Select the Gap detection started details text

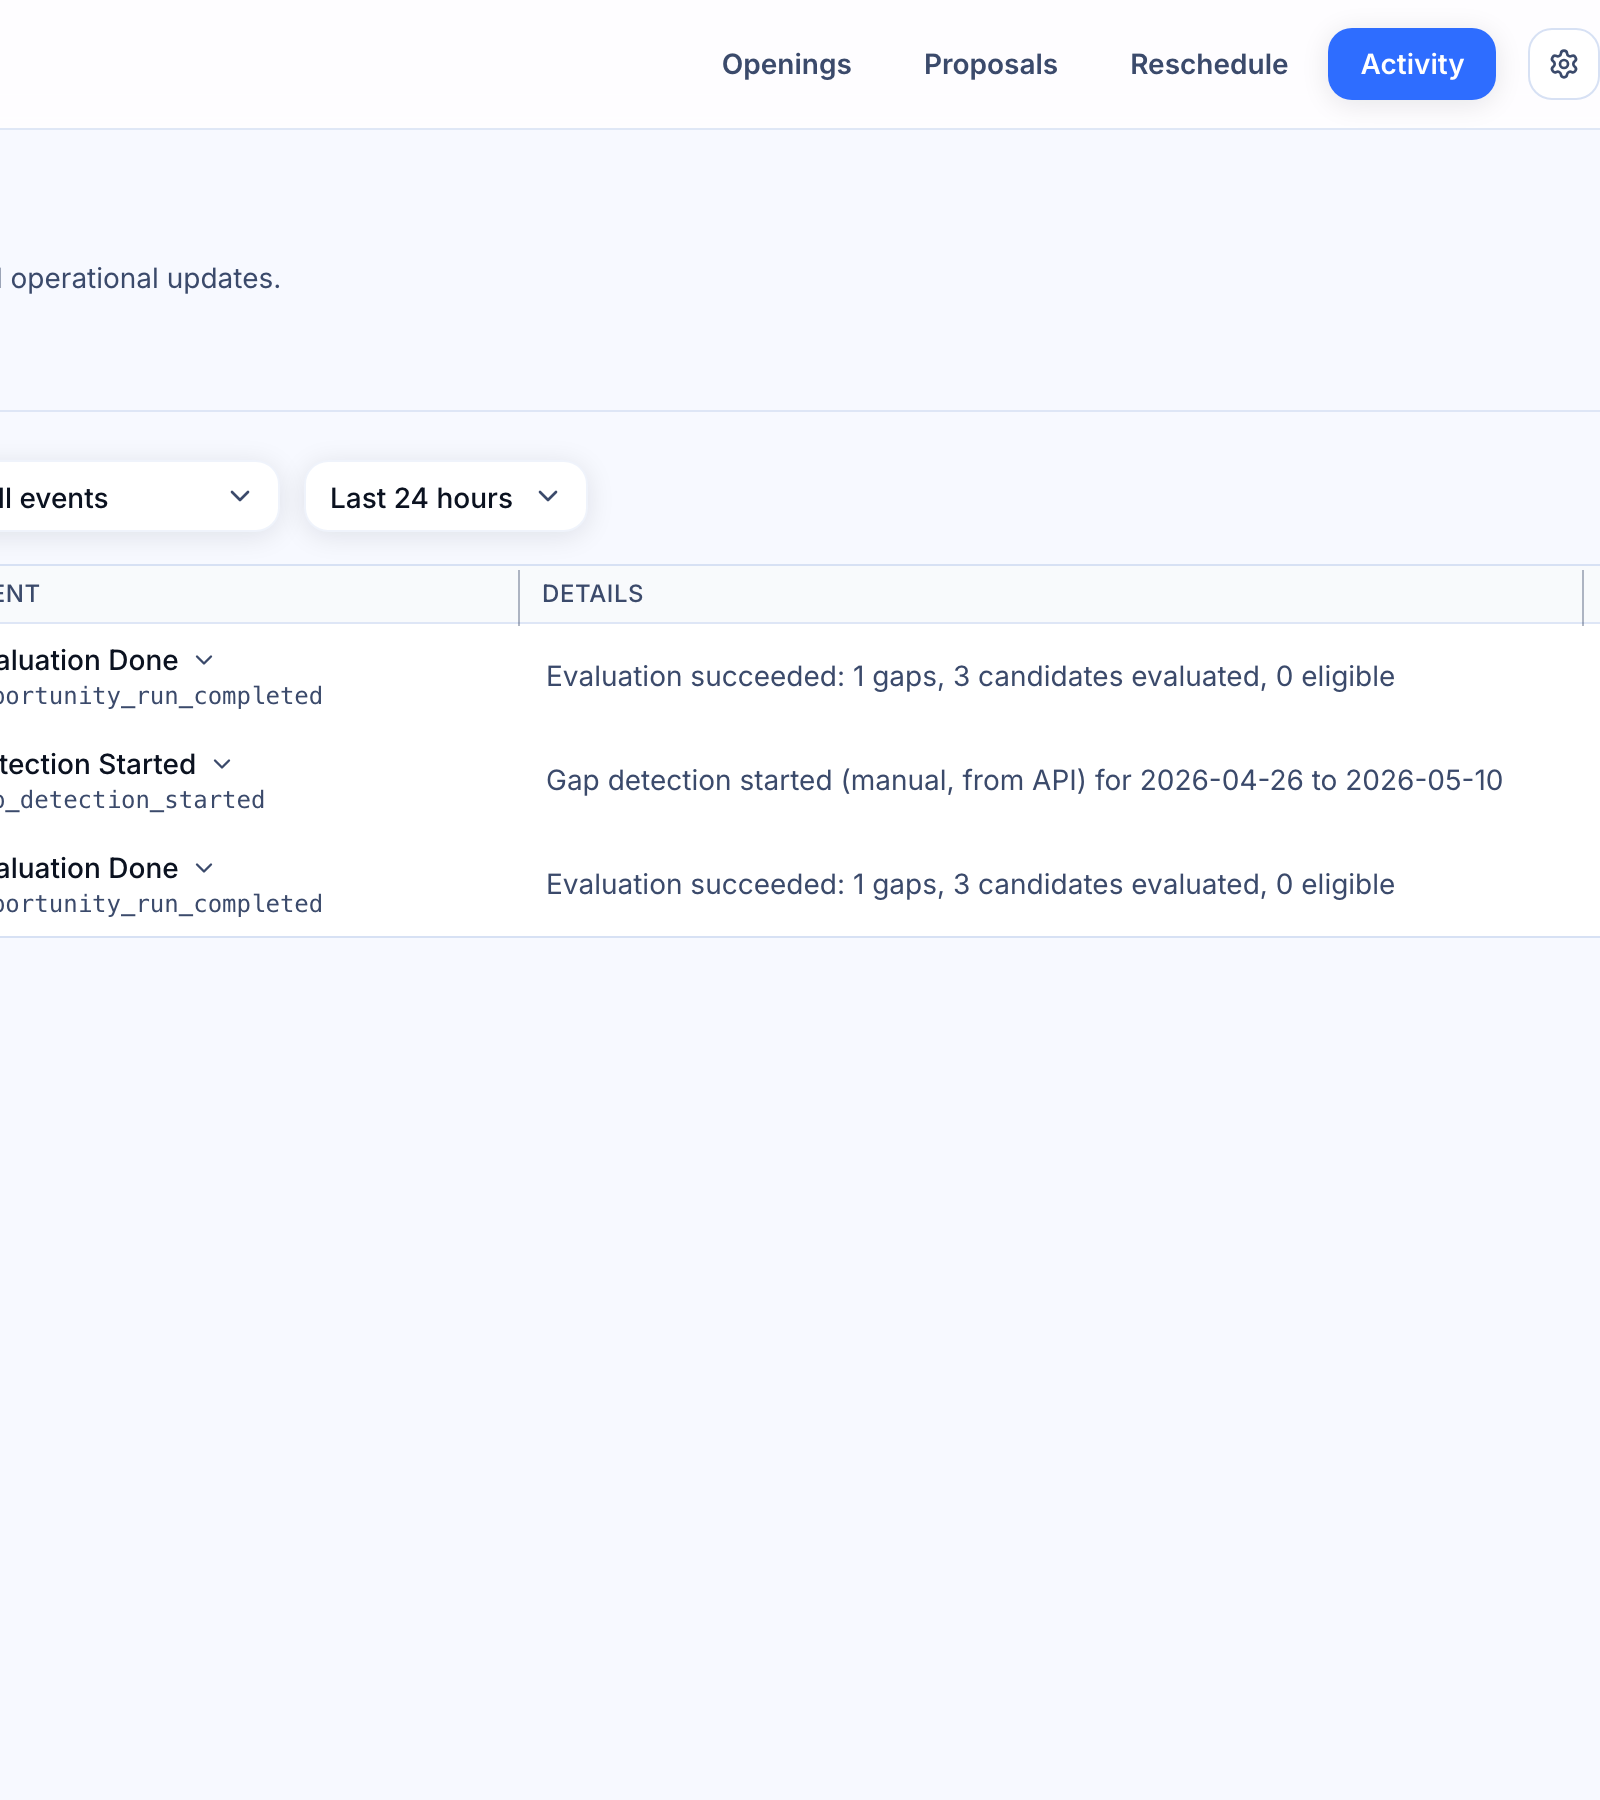pyautogui.click(x=1024, y=780)
